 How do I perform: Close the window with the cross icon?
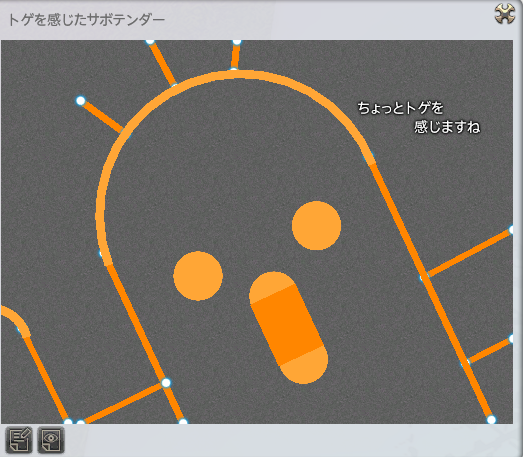(x=505, y=14)
